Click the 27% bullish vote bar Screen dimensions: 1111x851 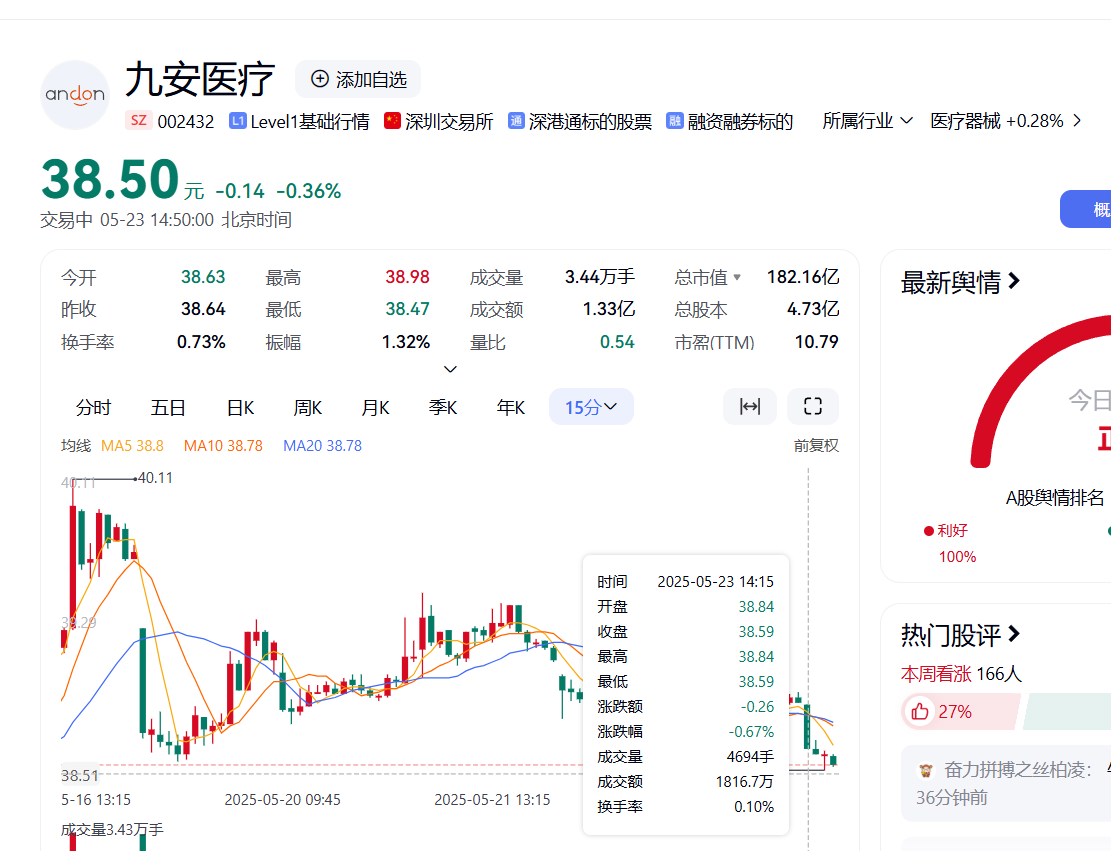(961, 711)
